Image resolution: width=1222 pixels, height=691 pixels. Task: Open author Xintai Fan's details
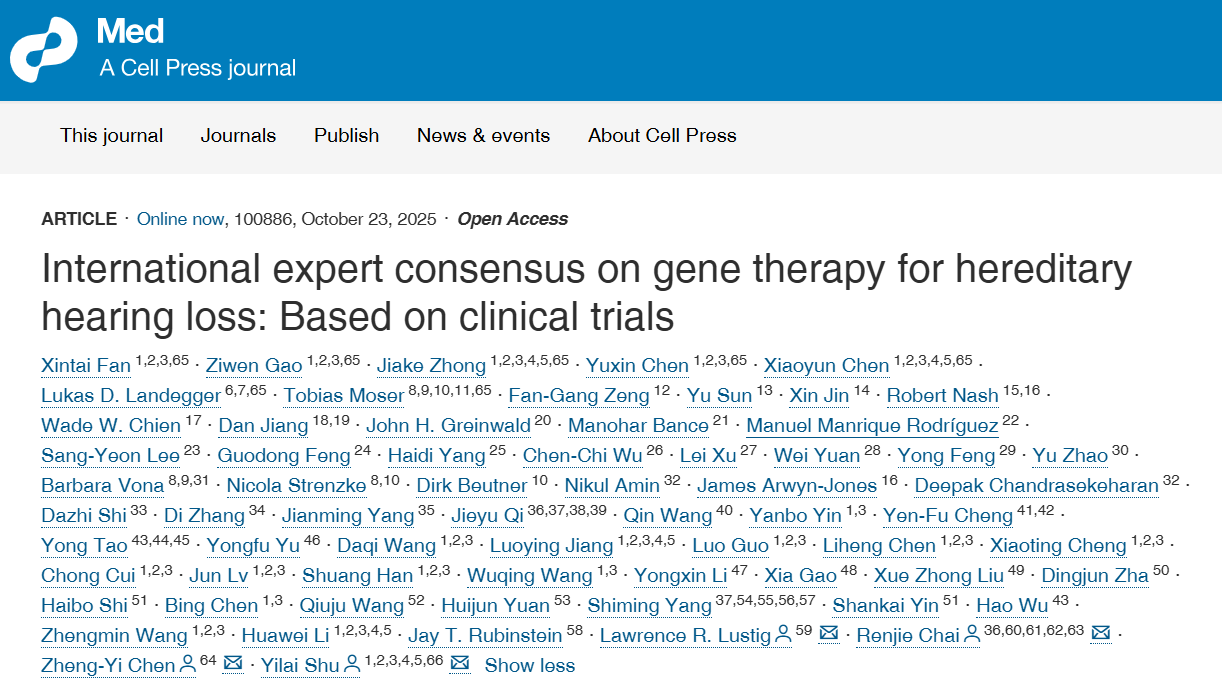[86, 366]
